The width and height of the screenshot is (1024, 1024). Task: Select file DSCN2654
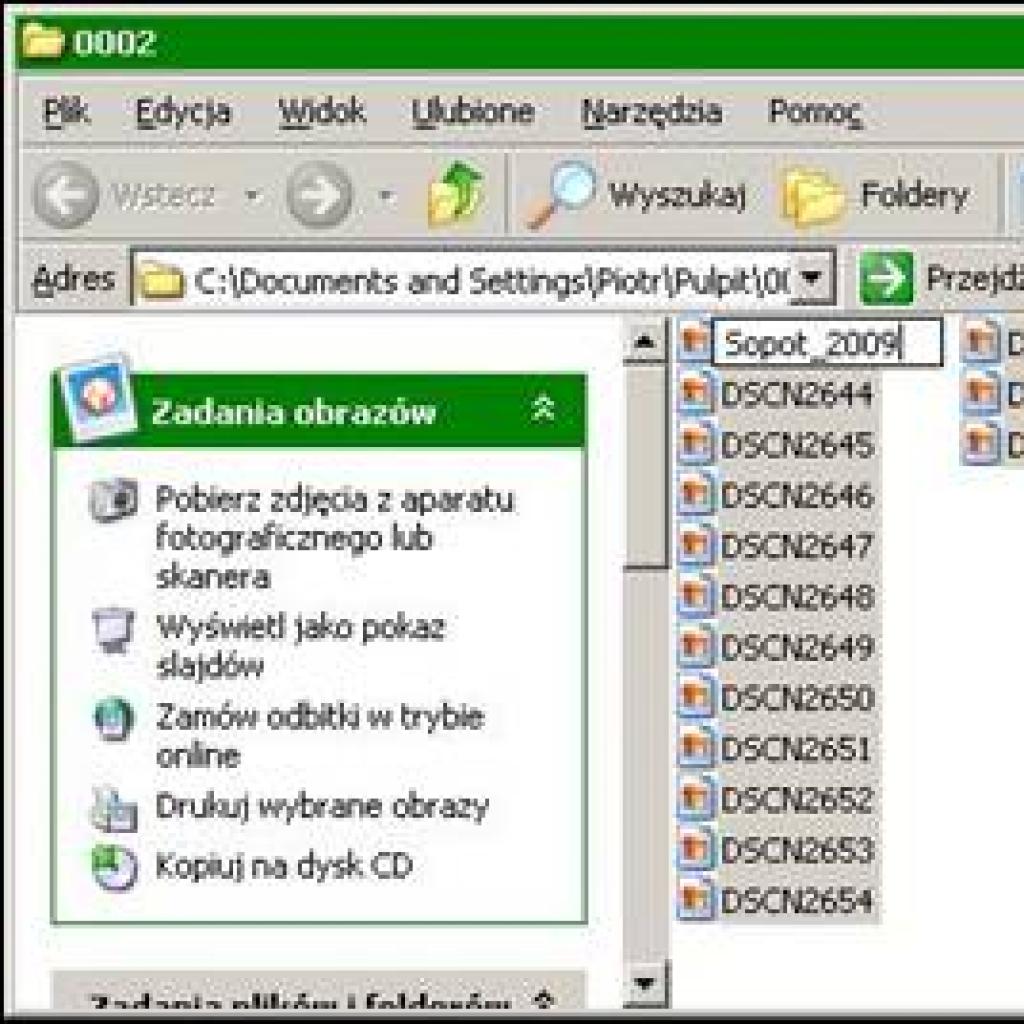tap(797, 901)
